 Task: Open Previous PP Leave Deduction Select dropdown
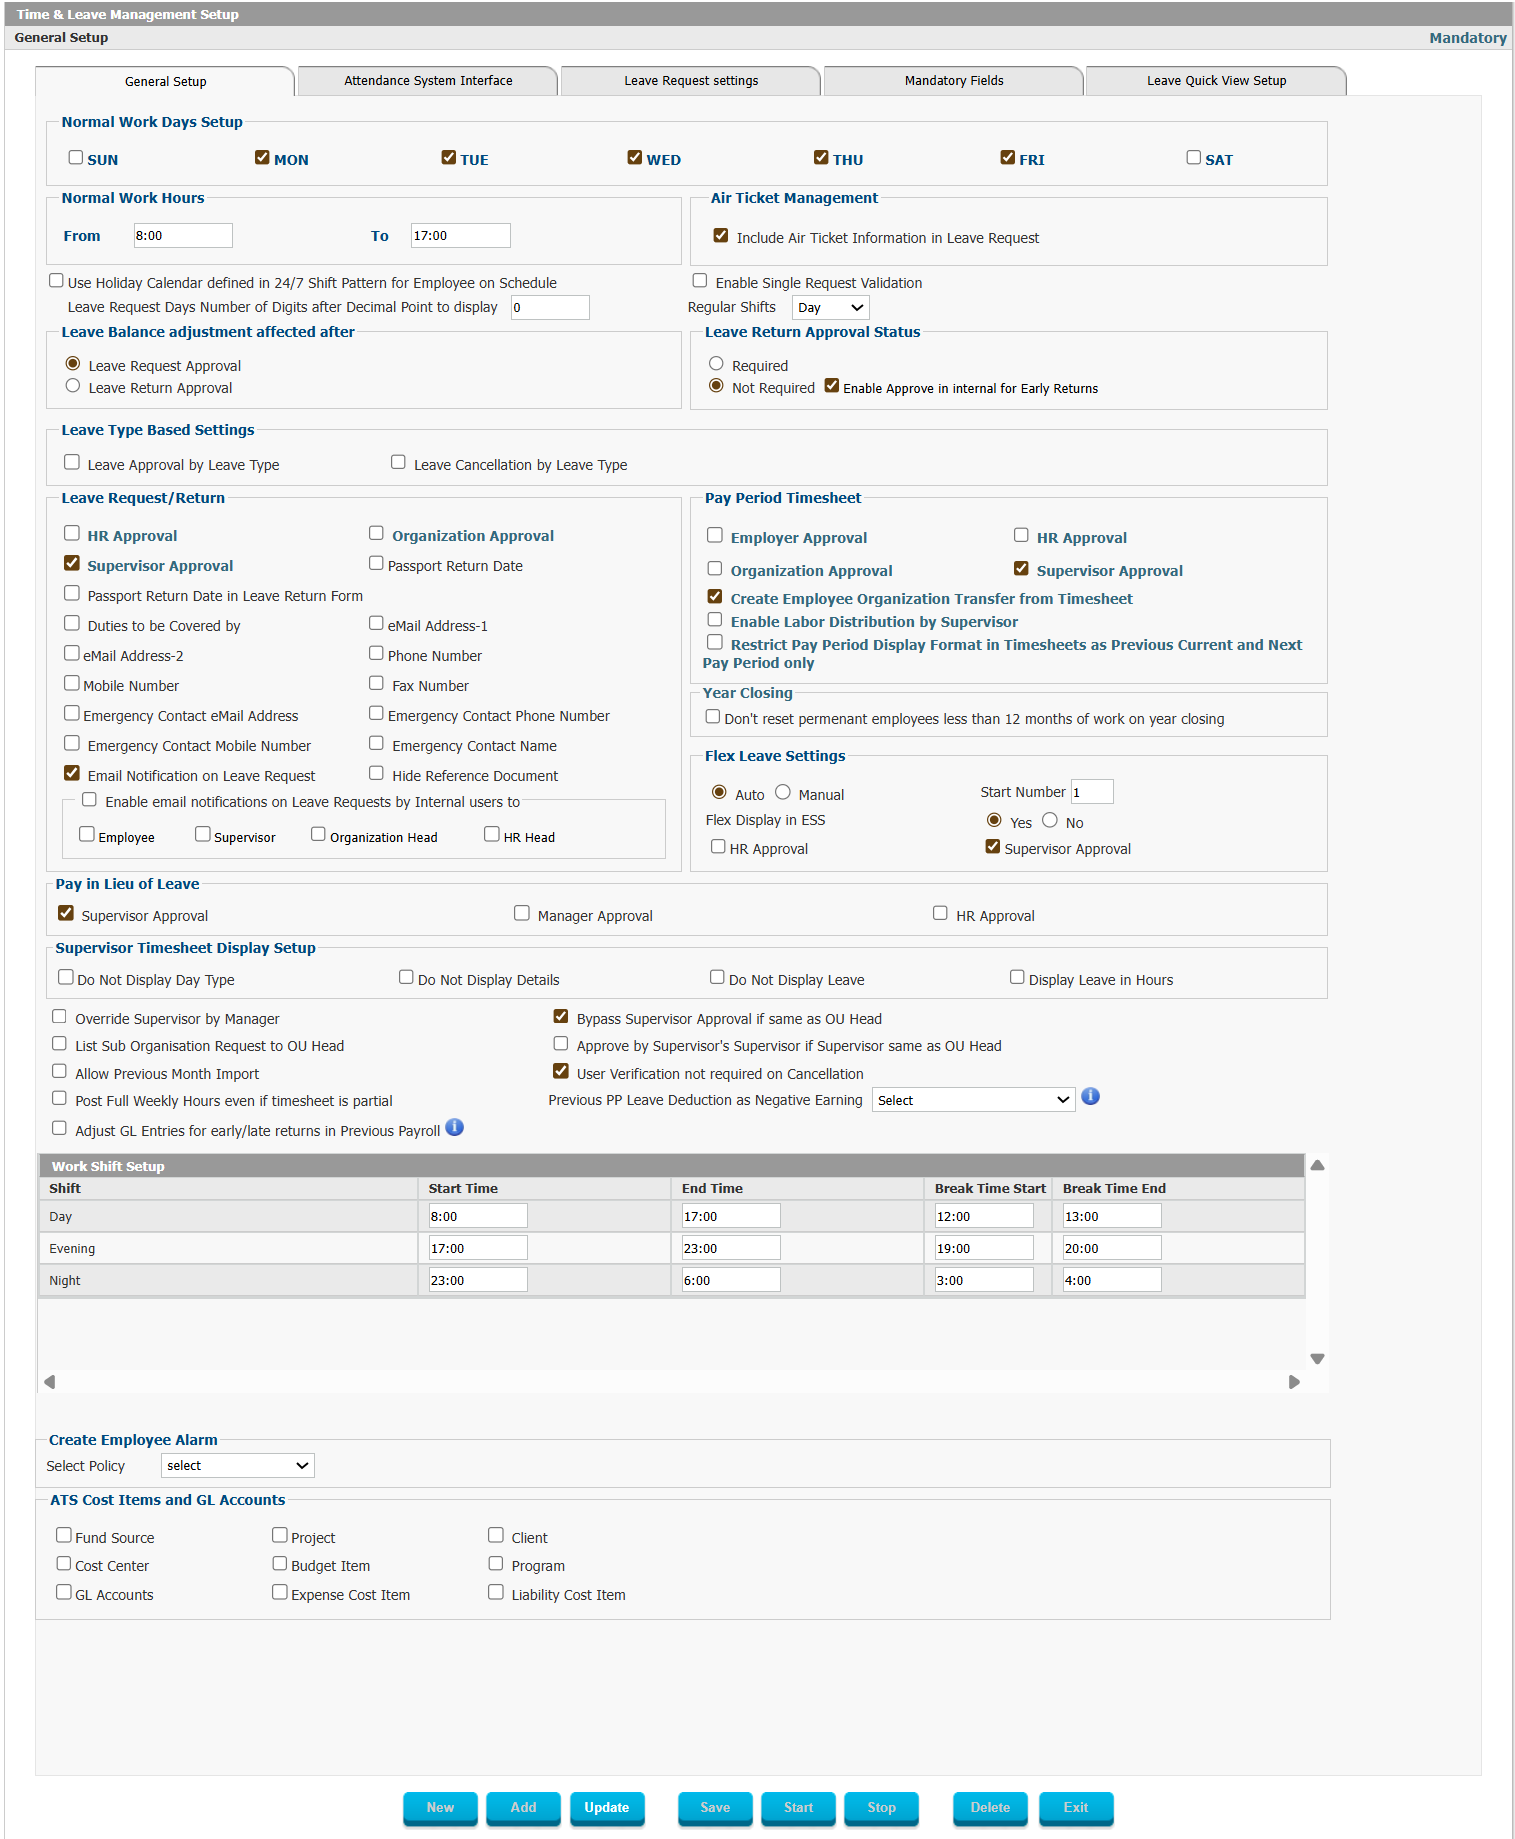coord(973,1100)
